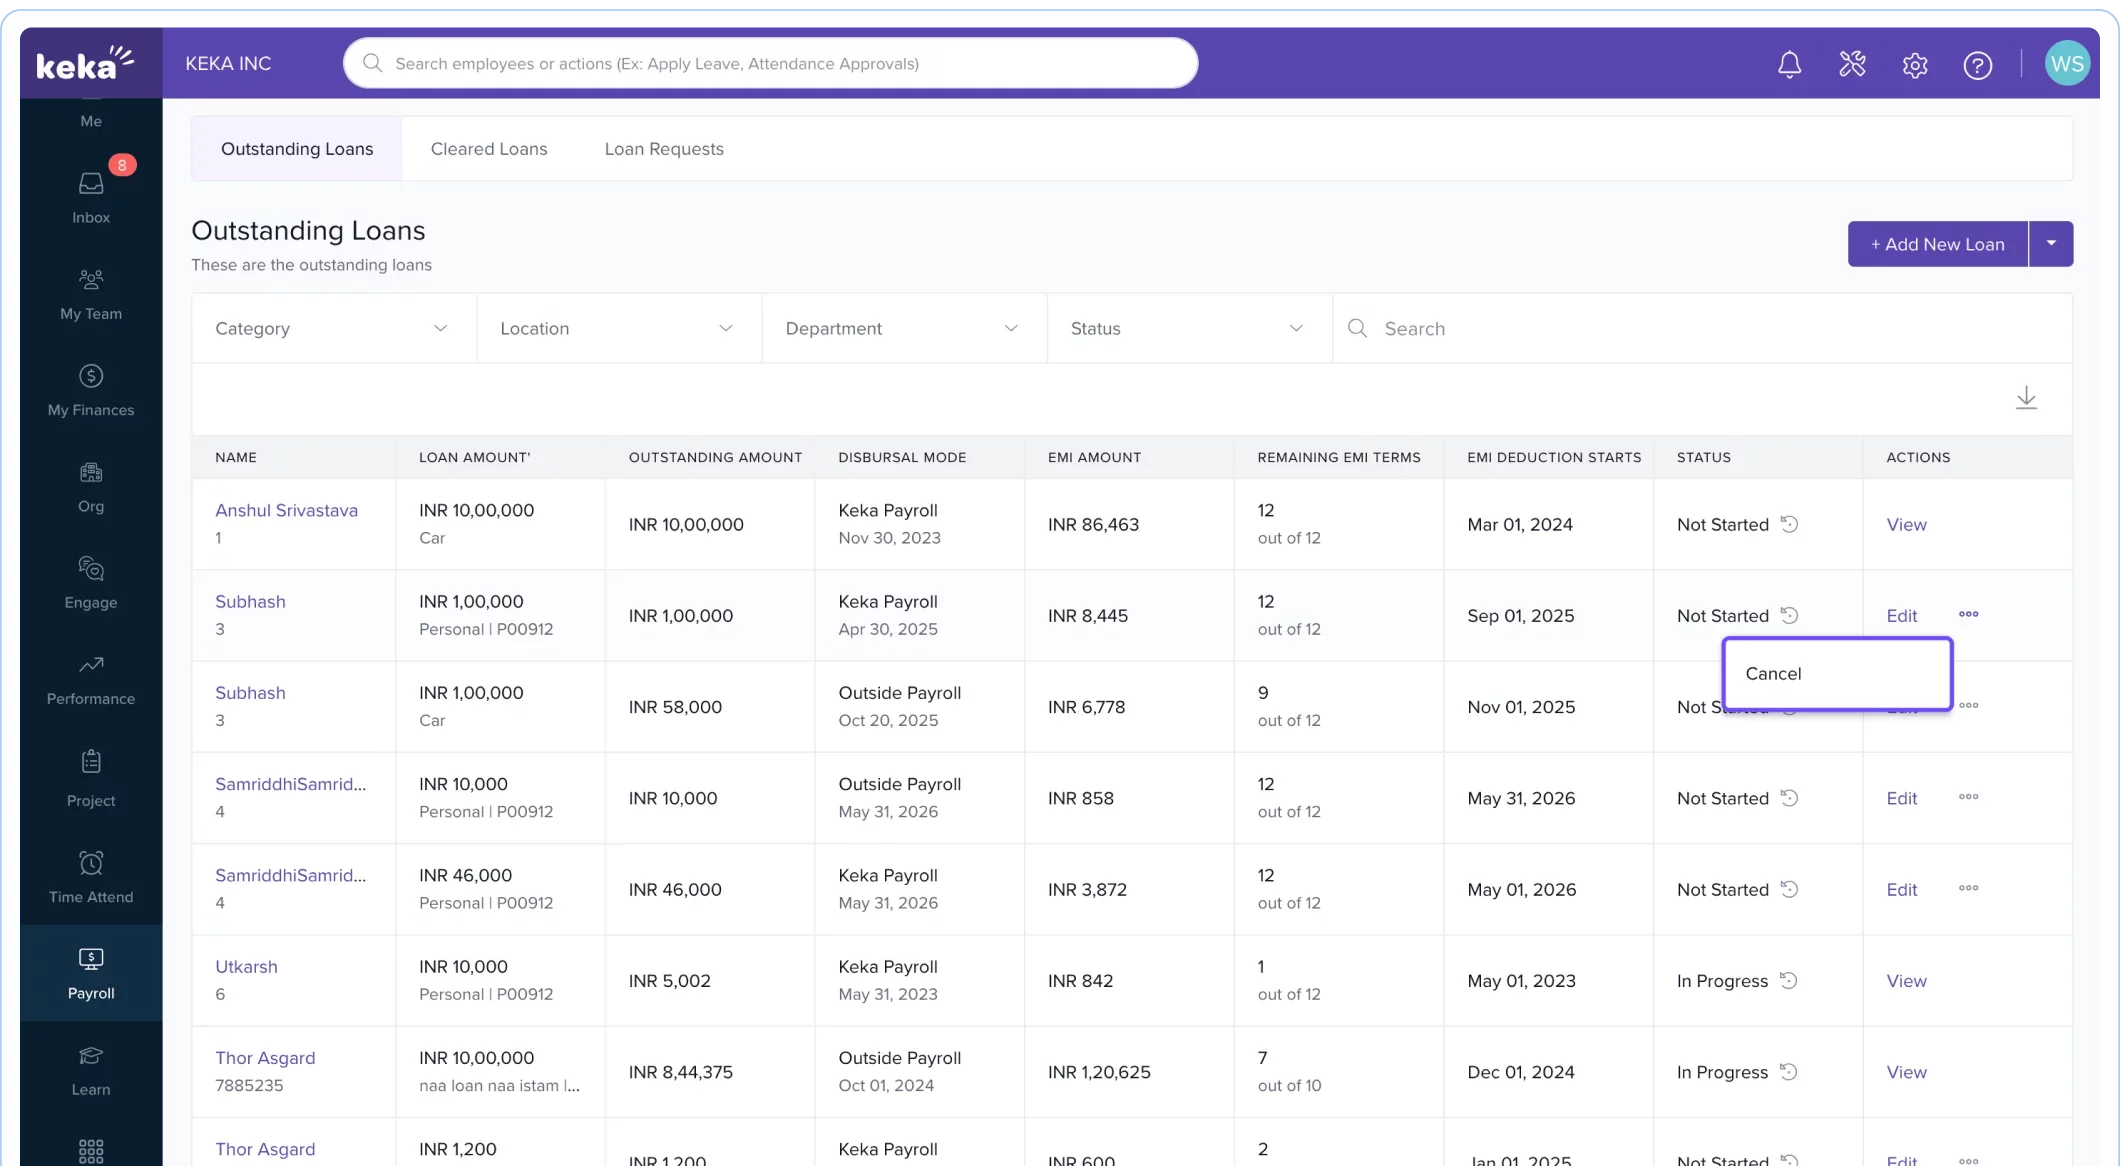Open Payroll section in sidebar
The width and height of the screenshot is (2120, 1166).
tap(91, 973)
